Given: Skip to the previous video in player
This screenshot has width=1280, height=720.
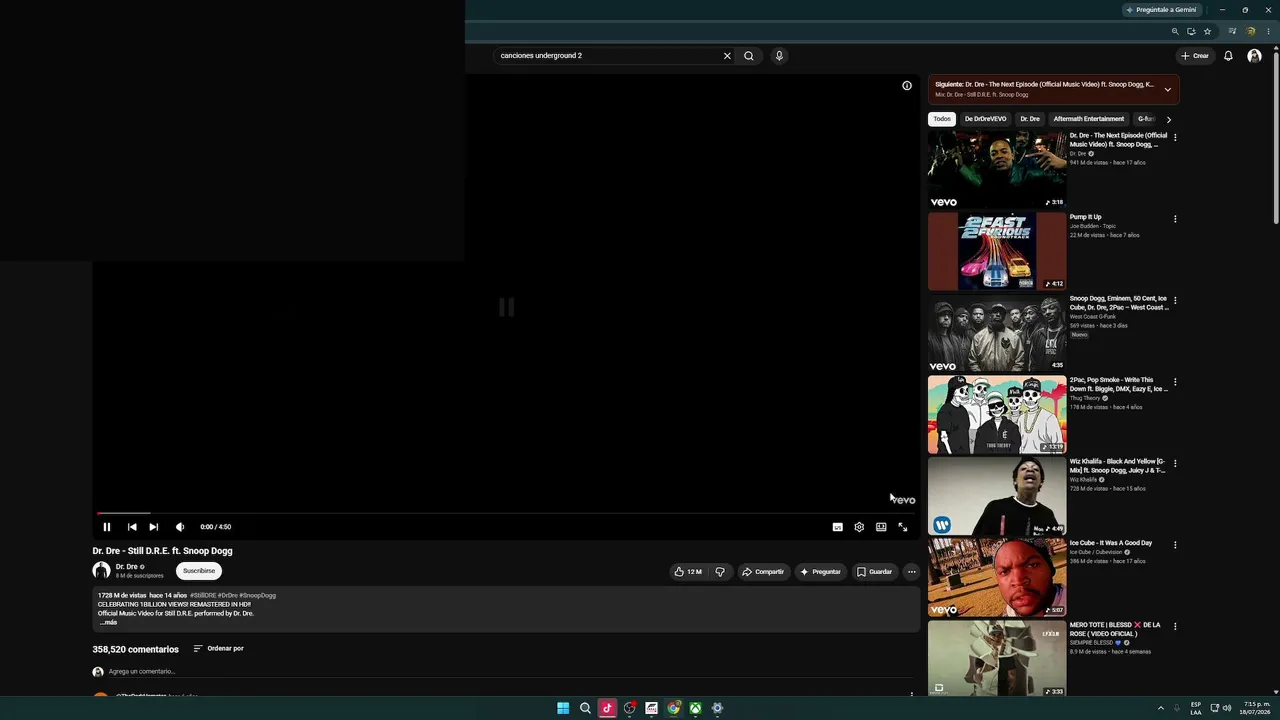Looking at the screenshot, I should tap(132, 527).
